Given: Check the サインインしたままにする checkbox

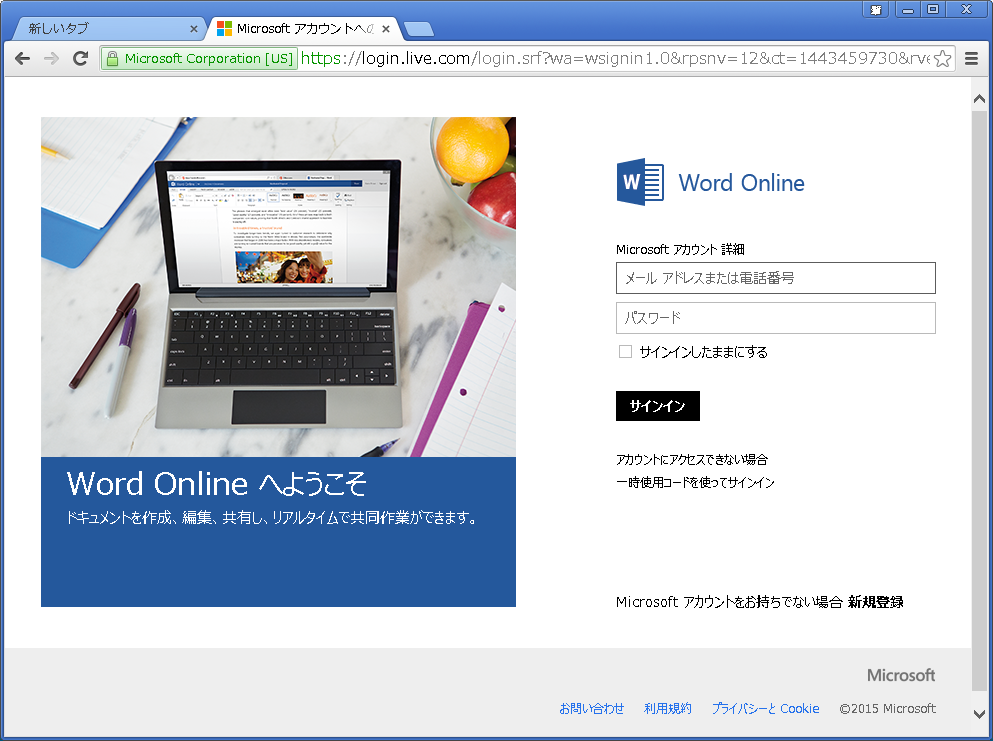Looking at the screenshot, I should [x=625, y=352].
